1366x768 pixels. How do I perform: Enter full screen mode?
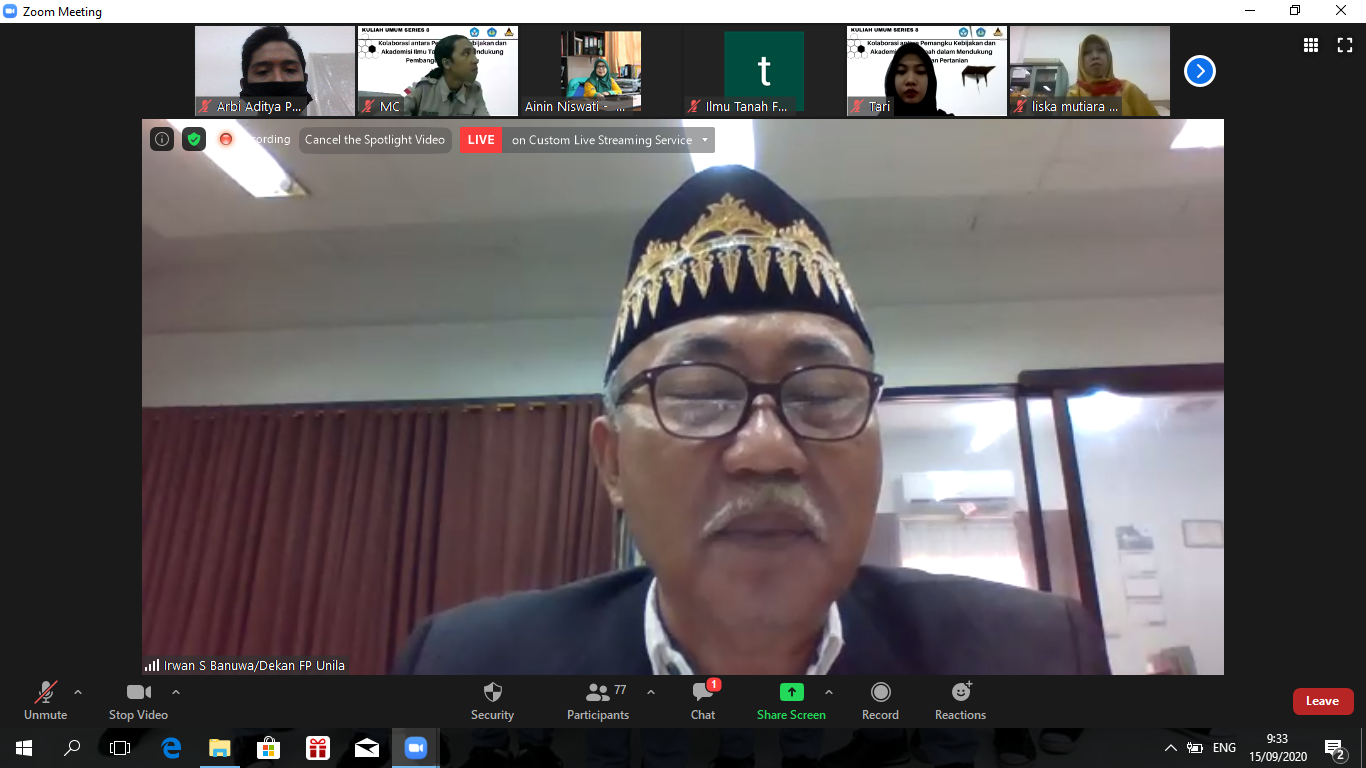[1345, 45]
